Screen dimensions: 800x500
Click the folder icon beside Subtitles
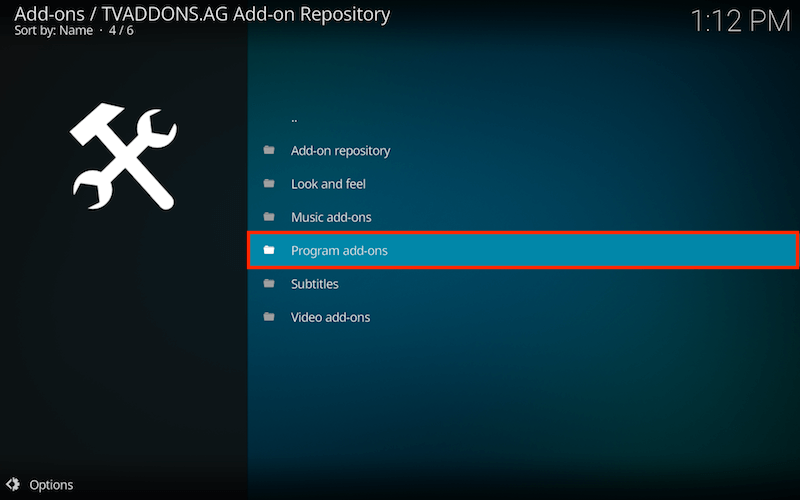click(269, 283)
